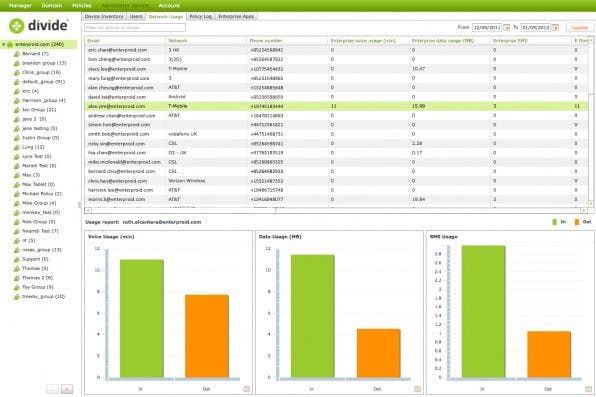
Task: Open the Domain menu
Action: tap(52, 6)
